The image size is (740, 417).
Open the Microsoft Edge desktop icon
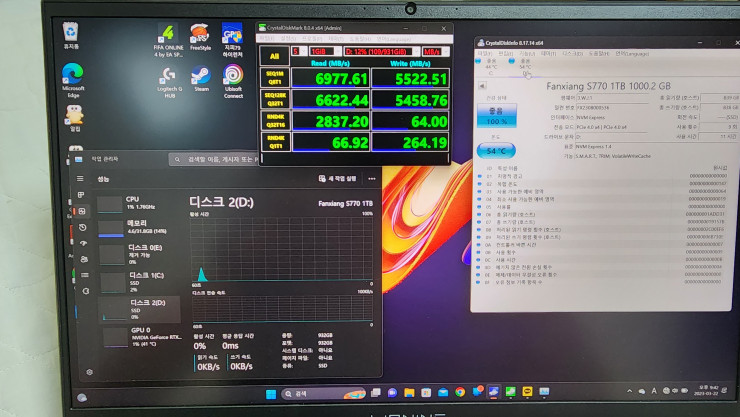click(73, 80)
